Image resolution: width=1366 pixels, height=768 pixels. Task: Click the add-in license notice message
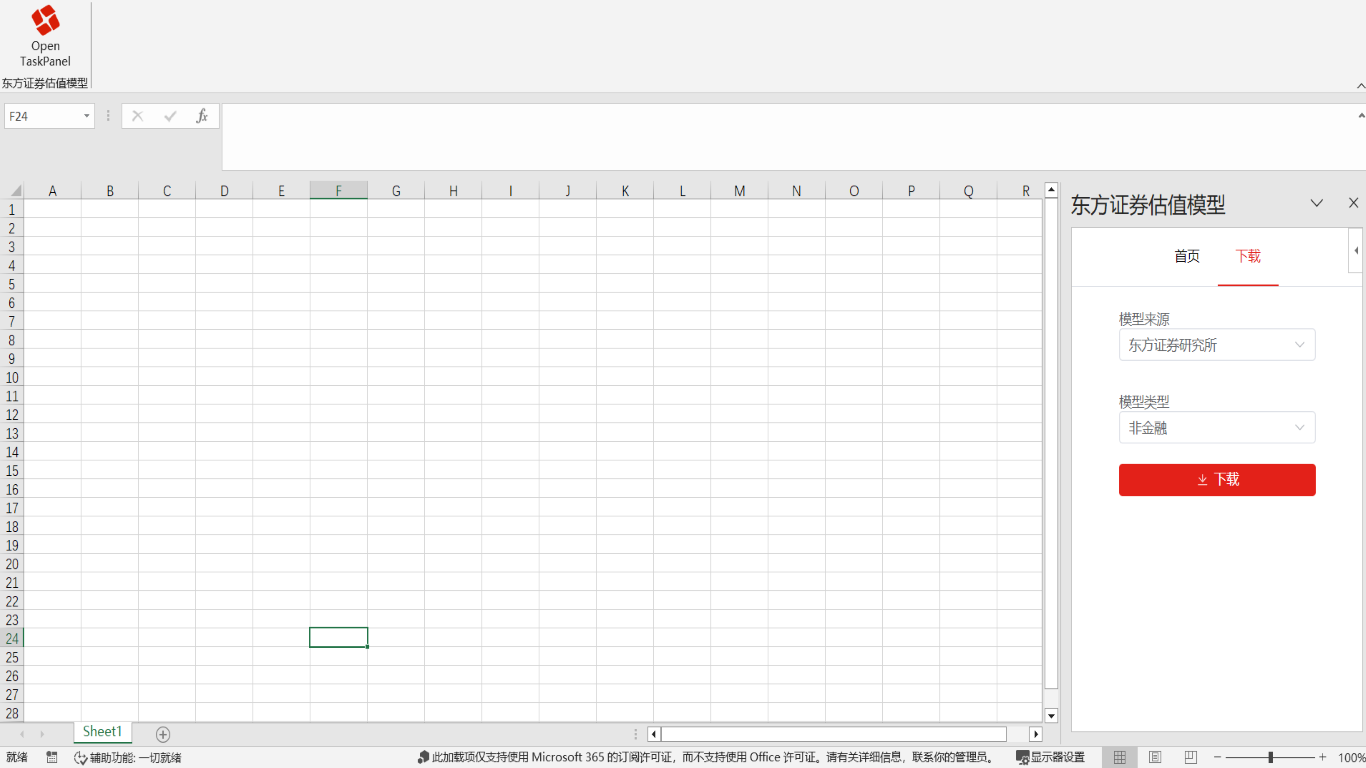pyautogui.click(x=706, y=758)
